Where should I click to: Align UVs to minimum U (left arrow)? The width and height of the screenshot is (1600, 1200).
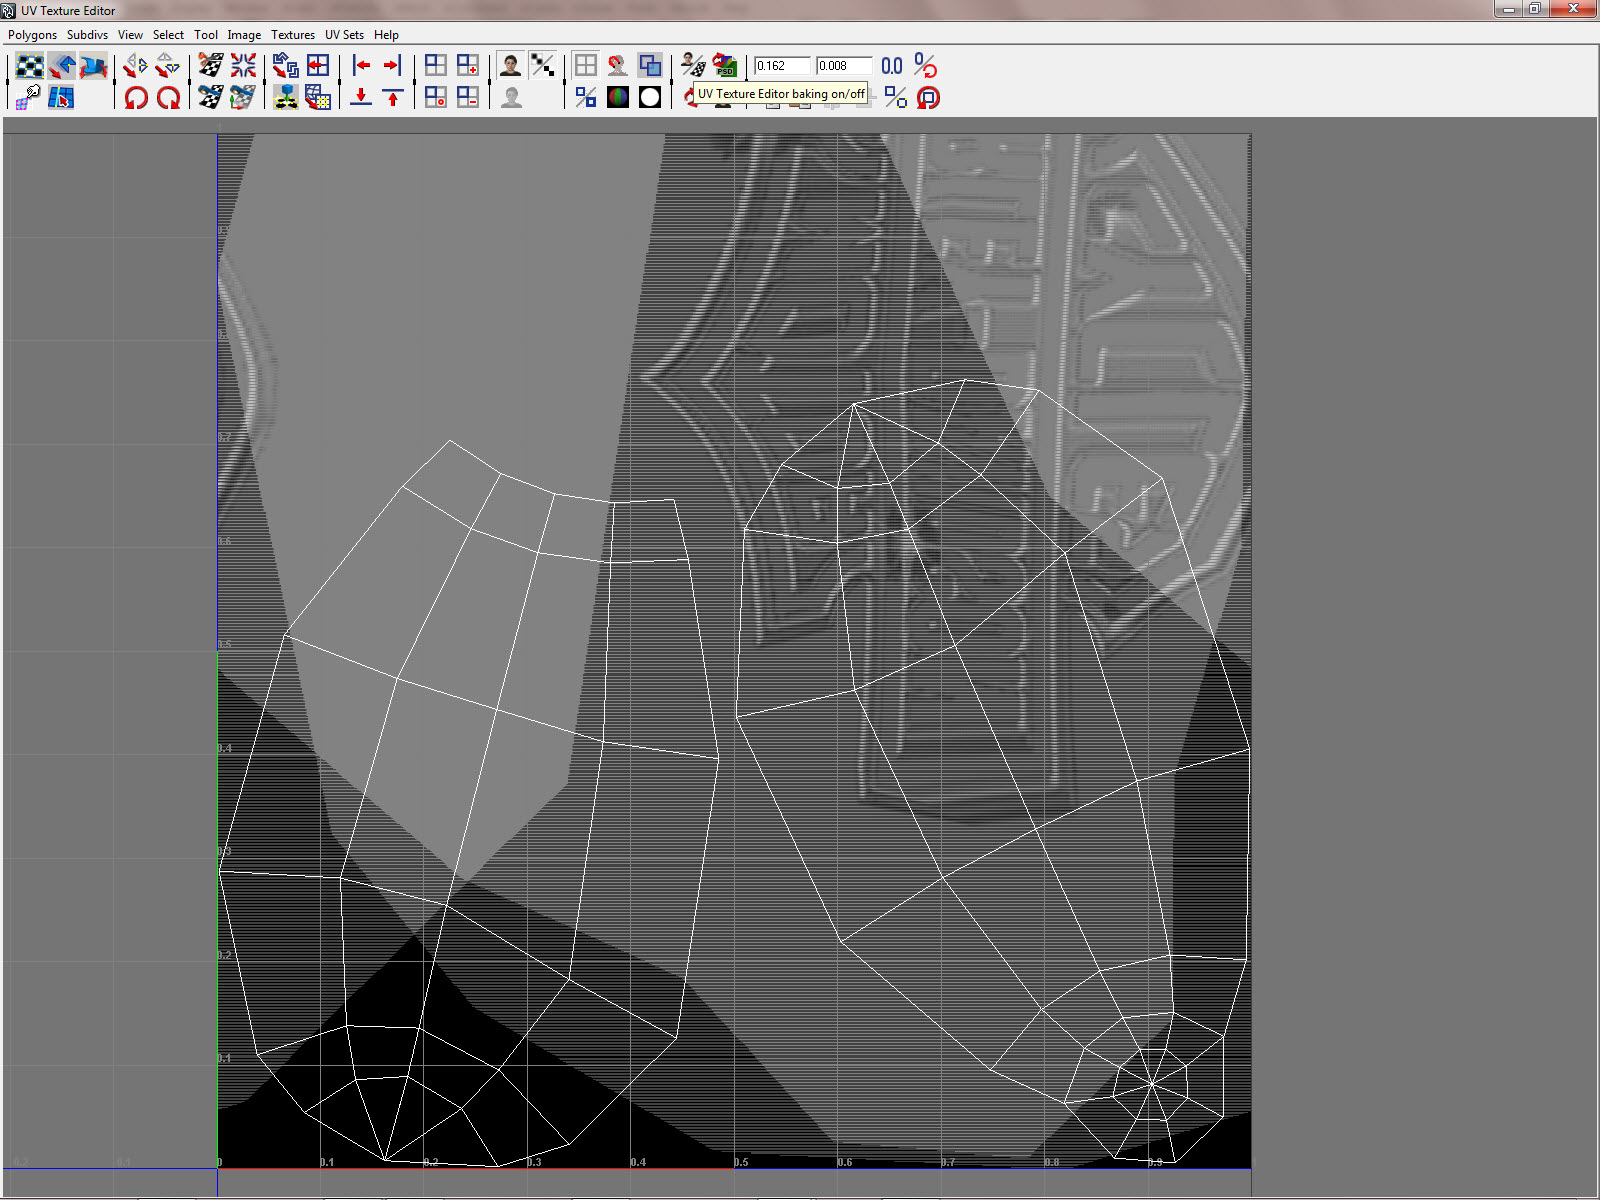pos(361,66)
